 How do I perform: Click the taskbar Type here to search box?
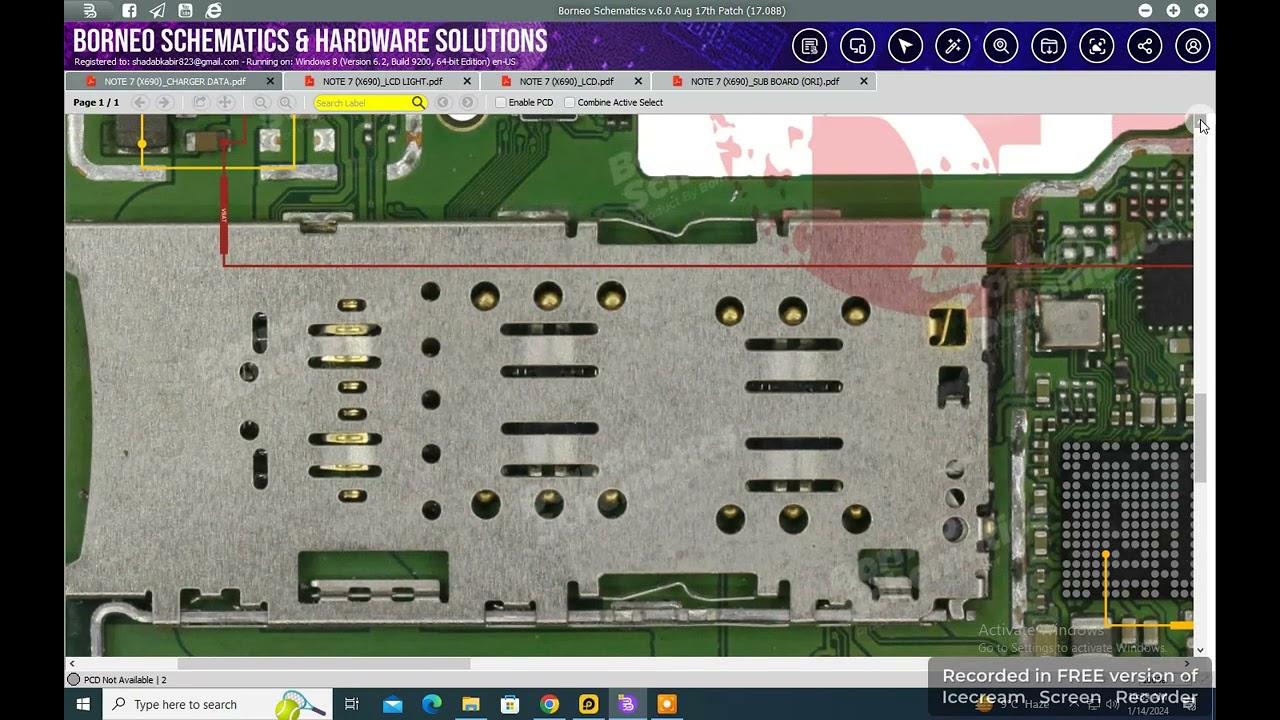pos(217,704)
